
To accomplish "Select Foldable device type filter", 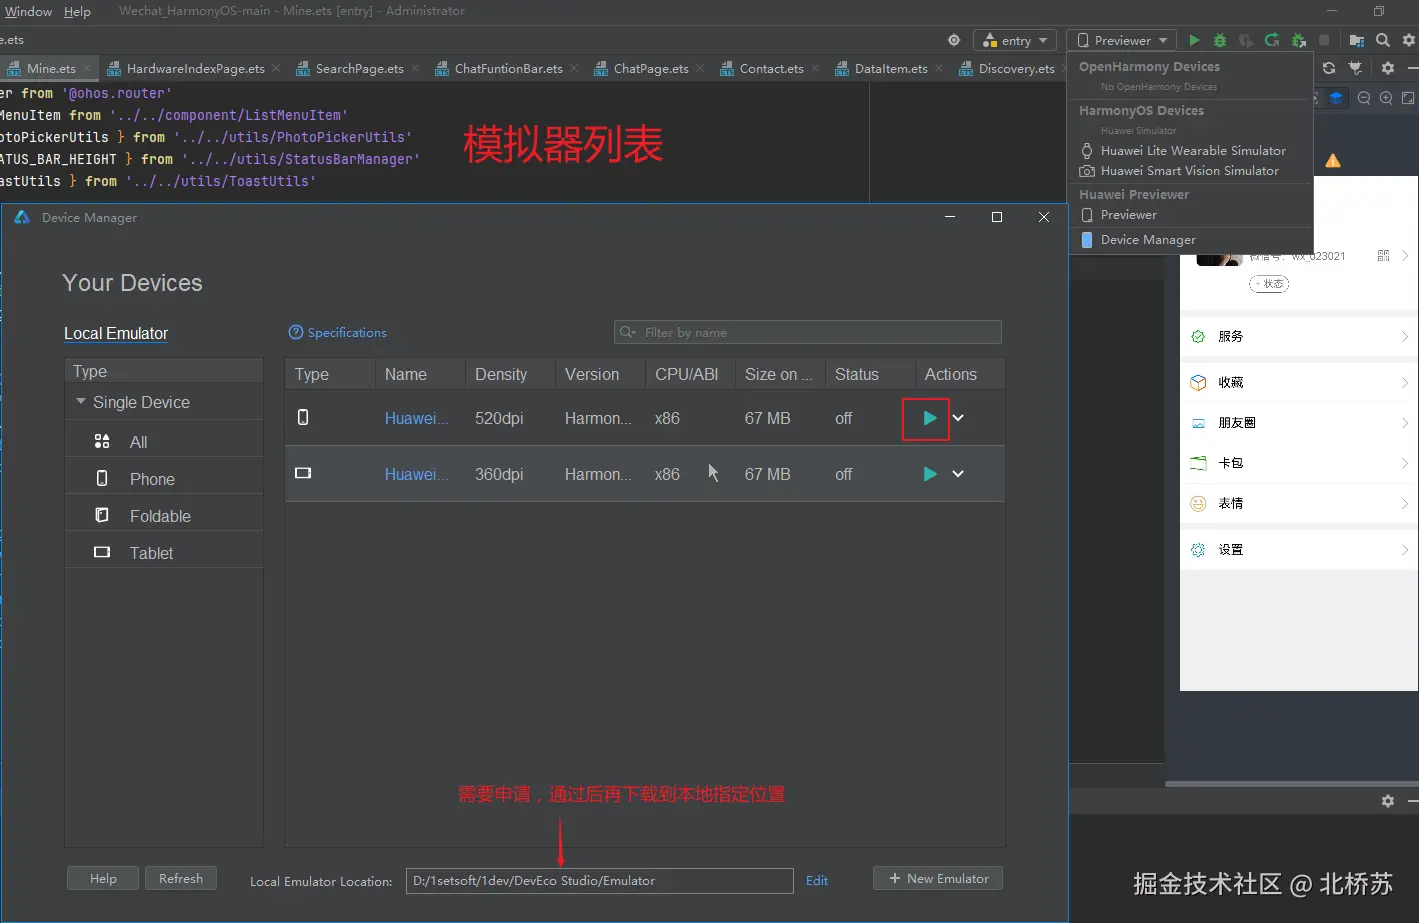I will [x=160, y=516].
